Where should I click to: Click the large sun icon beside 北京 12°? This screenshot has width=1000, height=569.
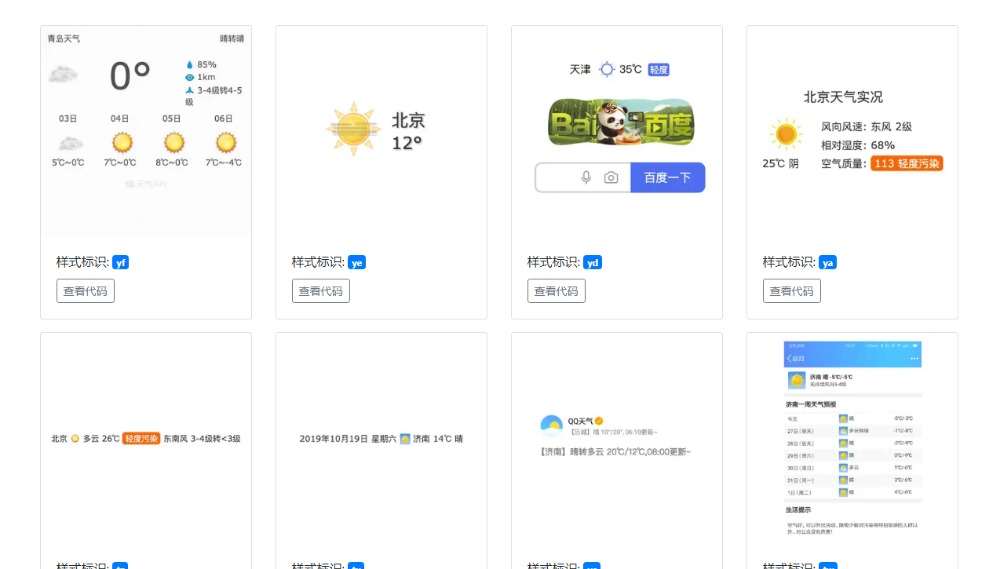pyautogui.click(x=353, y=130)
